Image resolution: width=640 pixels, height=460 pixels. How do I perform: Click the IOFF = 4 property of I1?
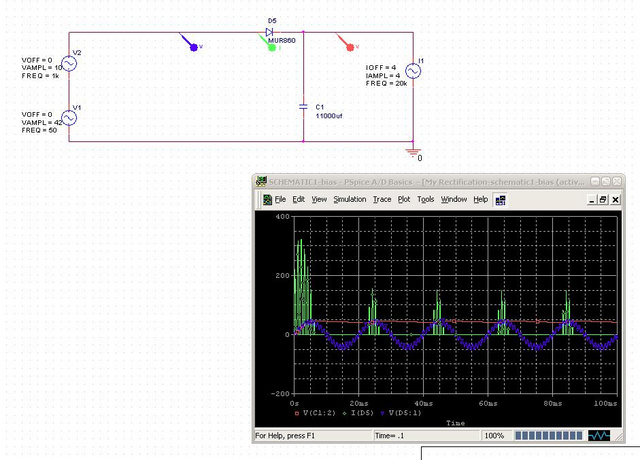click(381, 68)
